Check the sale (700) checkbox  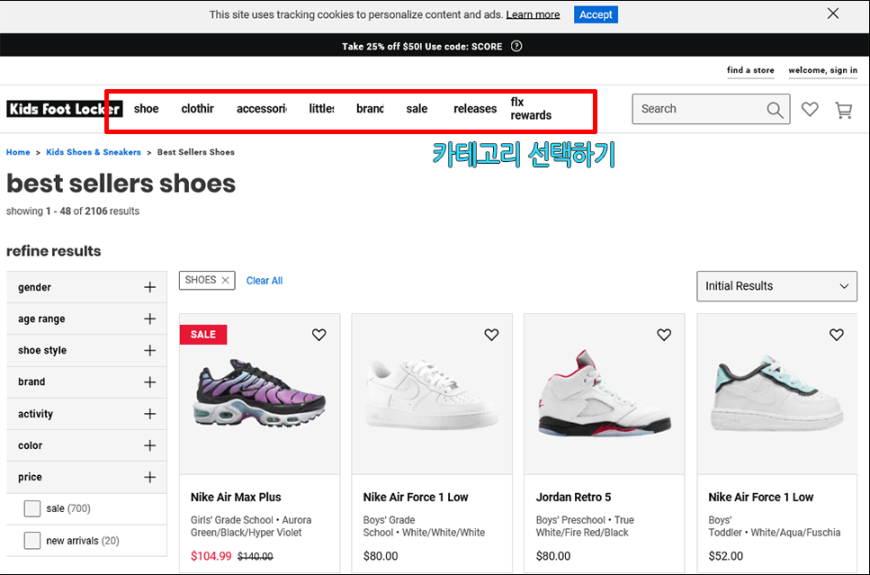click(32, 508)
